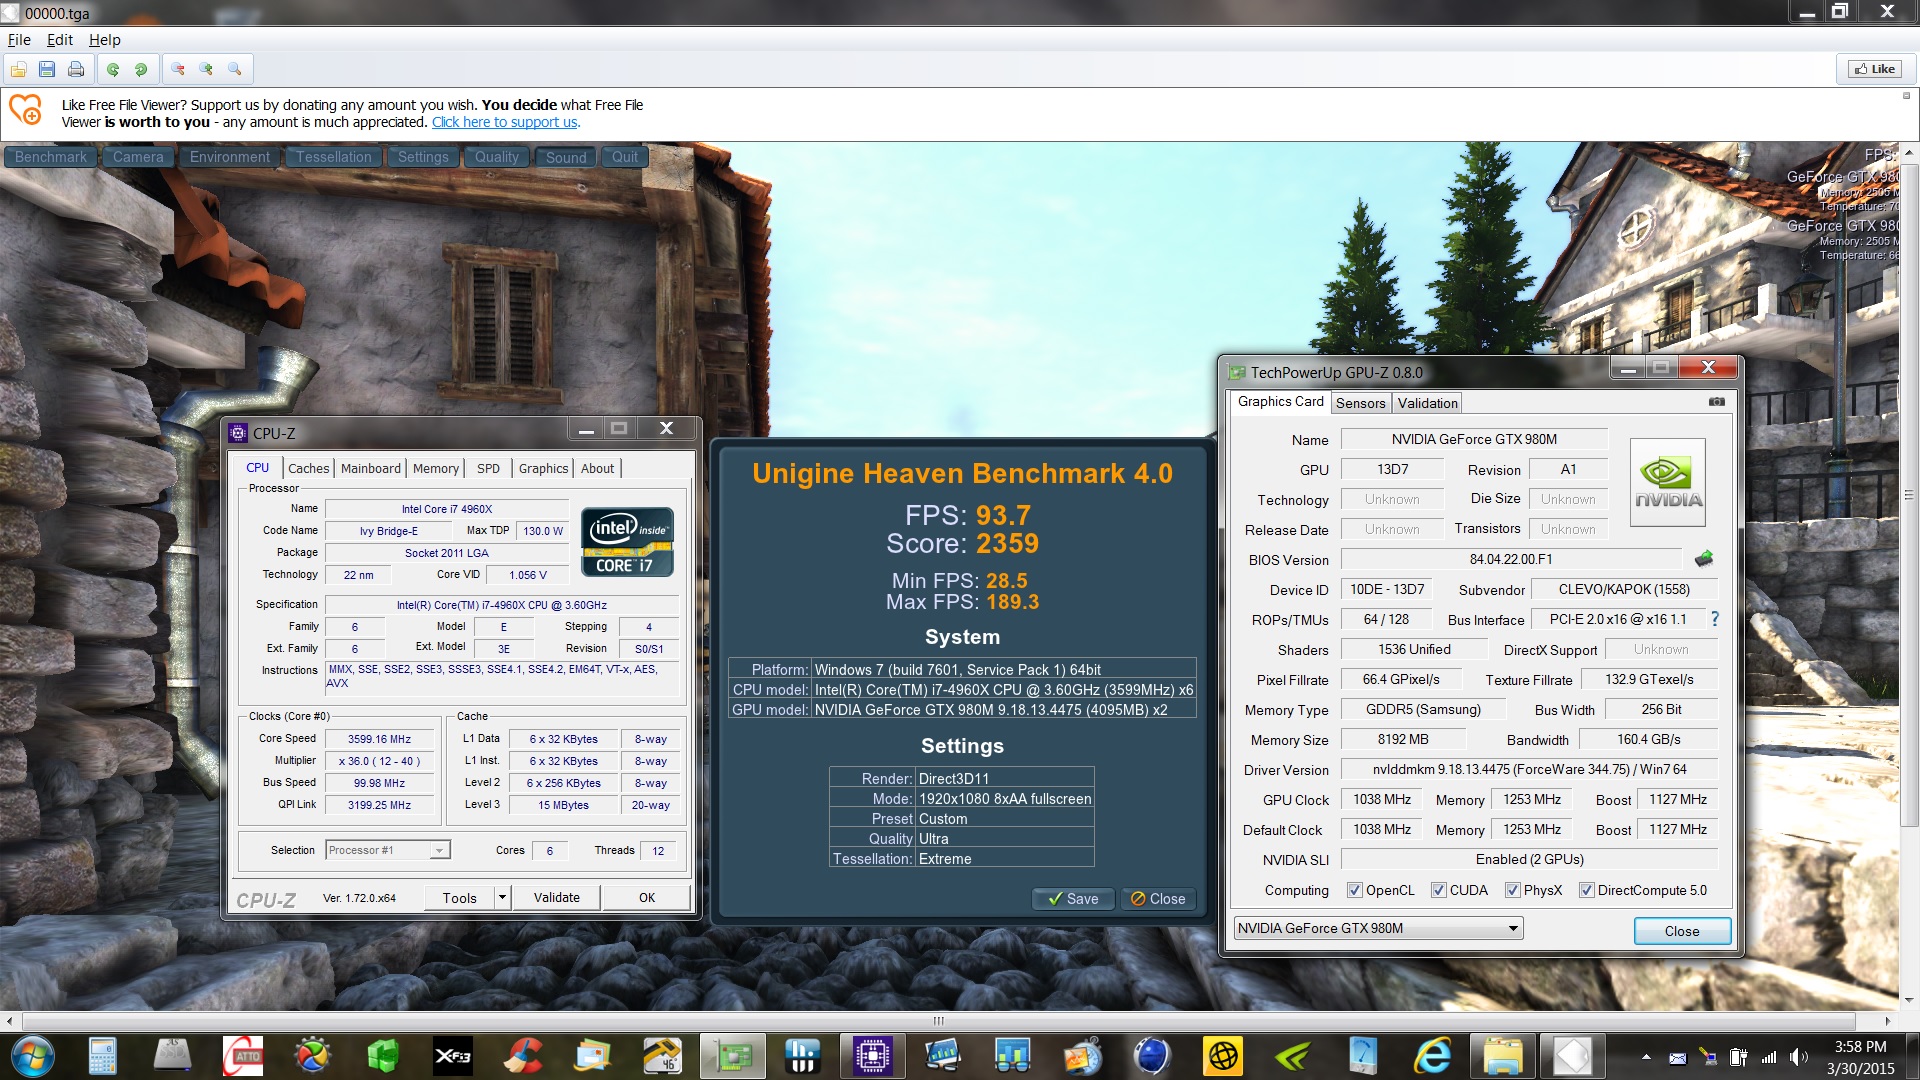Click the Tessellation menu in Heaven
This screenshot has height=1080, width=1920.
click(333, 157)
